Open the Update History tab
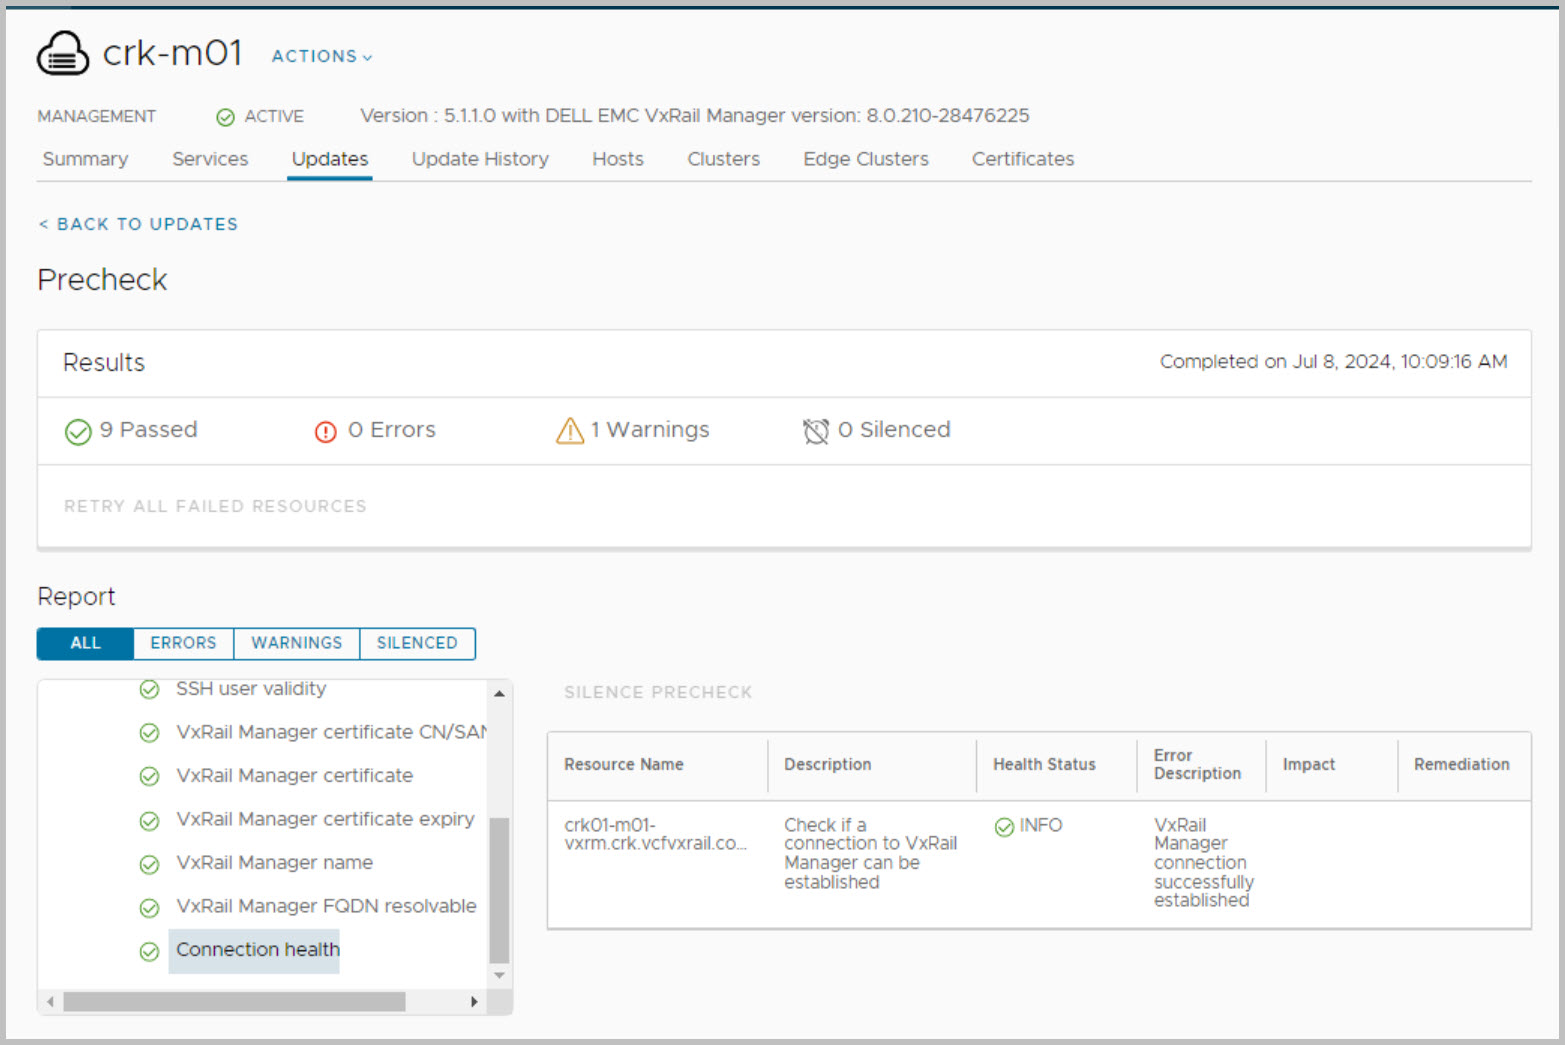The height and width of the screenshot is (1045, 1565). click(480, 159)
